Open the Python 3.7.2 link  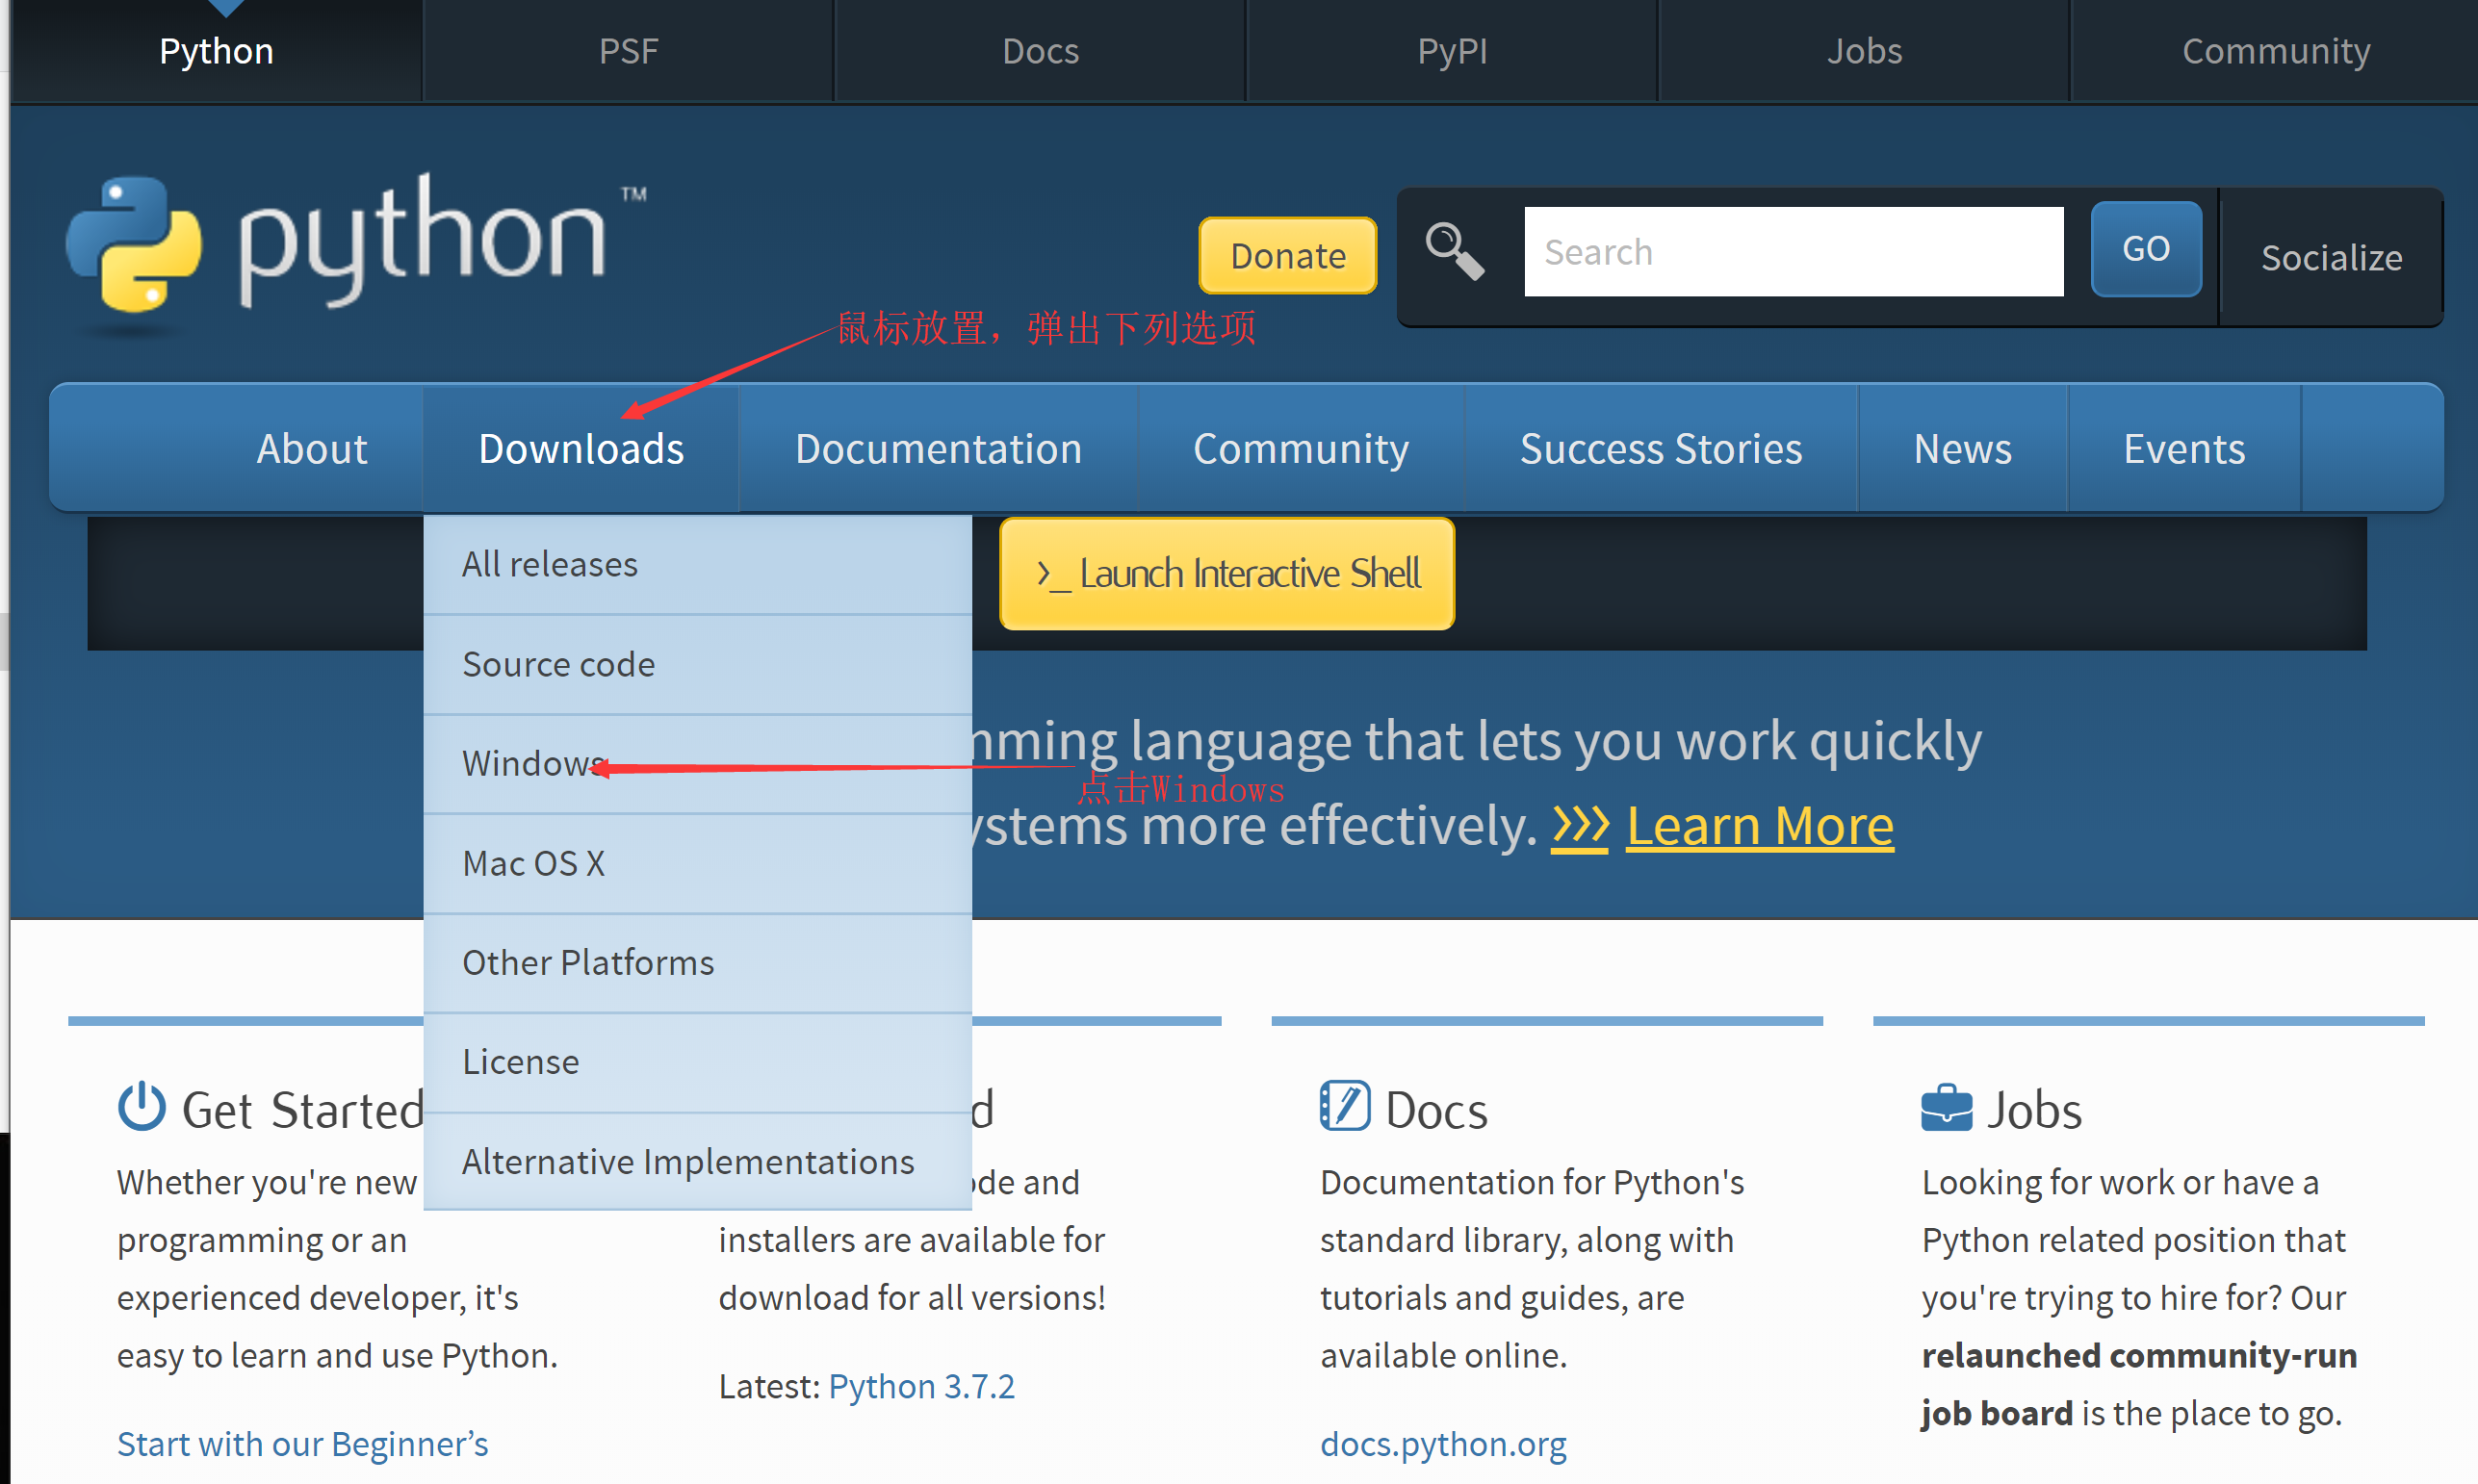click(921, 1386)
